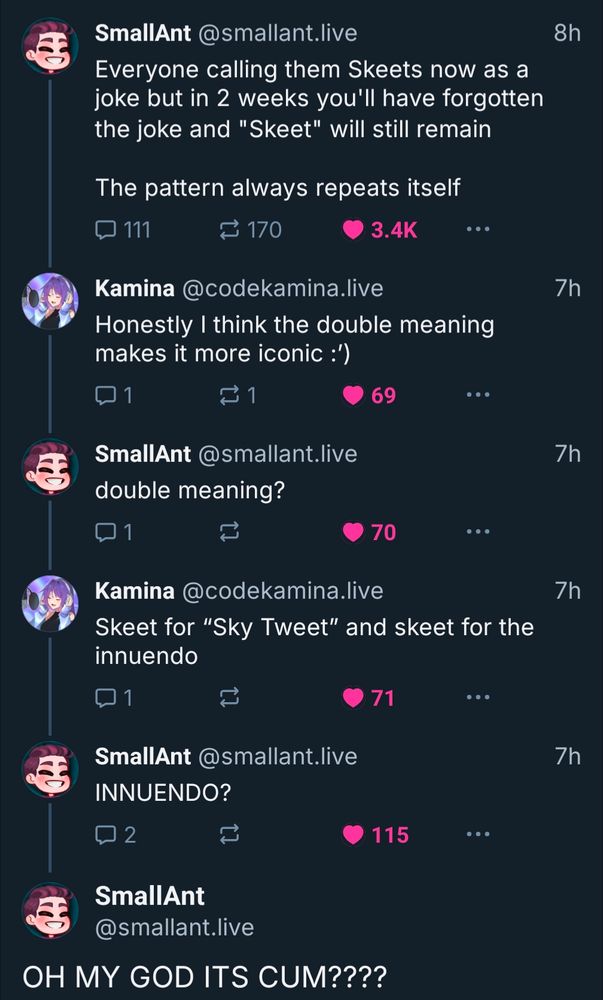603x1000 pixels.
Task: Like the "INNUENDO?" post with 115 likes
Action: pyautogui.click(x=353, y=834)
